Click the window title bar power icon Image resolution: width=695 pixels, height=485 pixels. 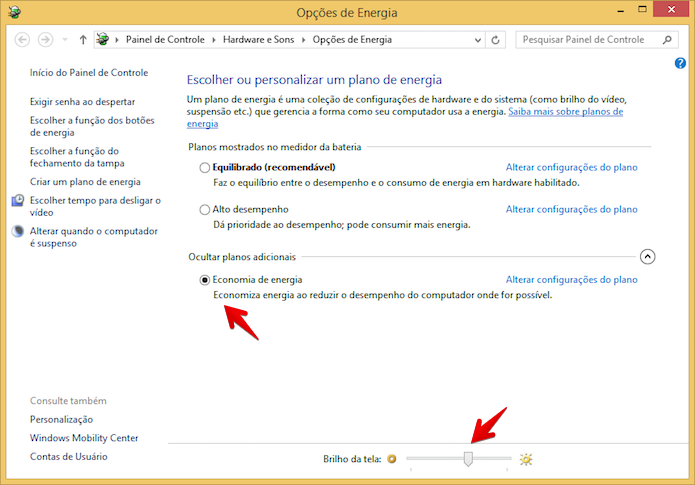click(x=14, y=12)
